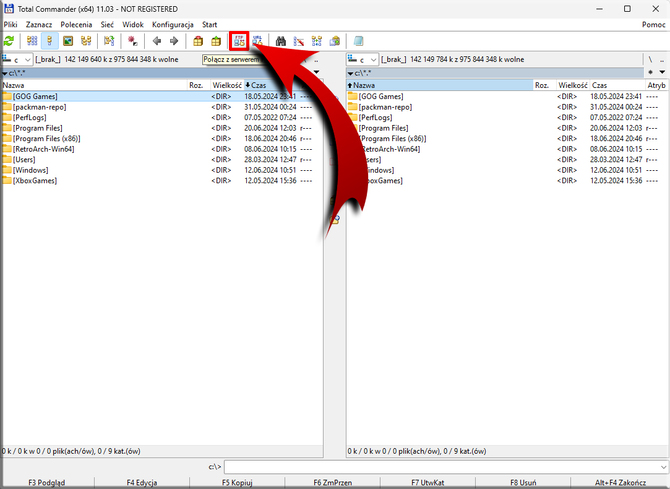Viewport: 670px width, 489px height.
Task: Open the Notepad toolbar icon
Action: (359, 41)
